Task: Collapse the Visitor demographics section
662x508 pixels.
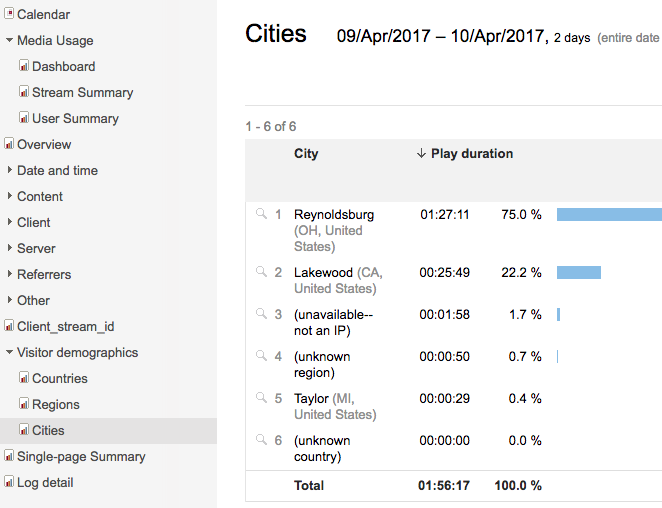Action: tap(9, 353)
